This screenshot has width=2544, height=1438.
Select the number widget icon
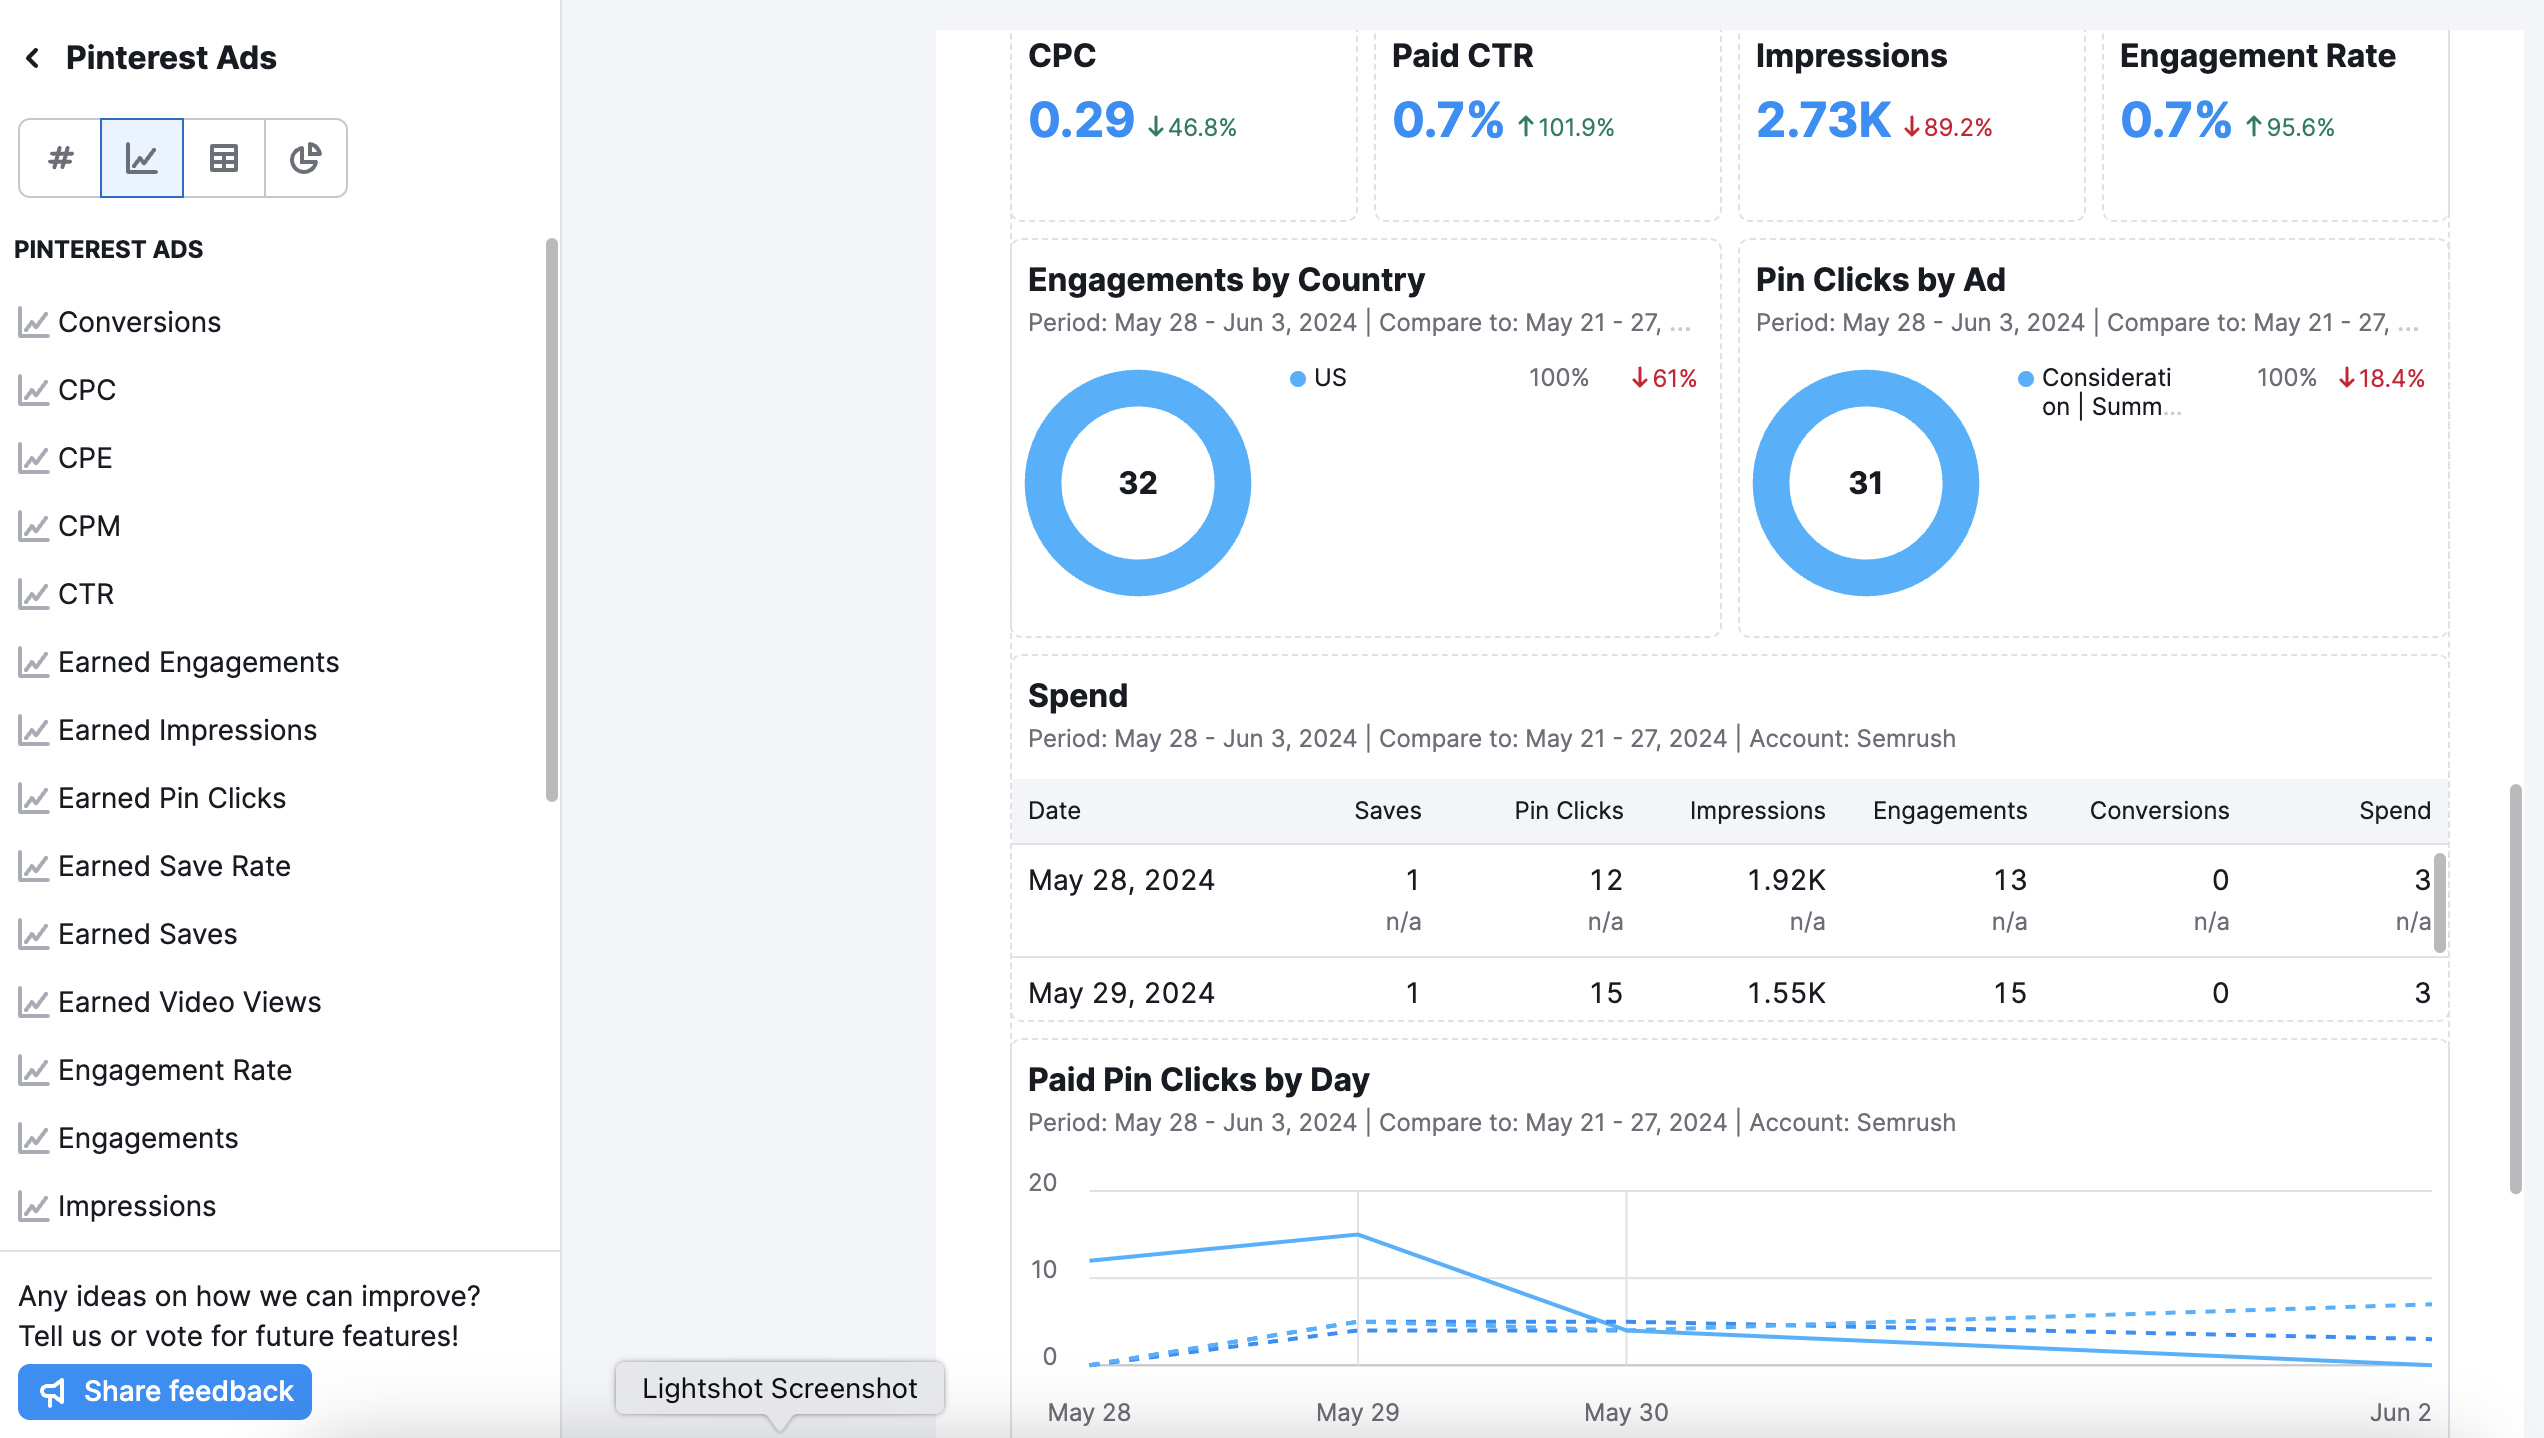click(x=59, y=157)
